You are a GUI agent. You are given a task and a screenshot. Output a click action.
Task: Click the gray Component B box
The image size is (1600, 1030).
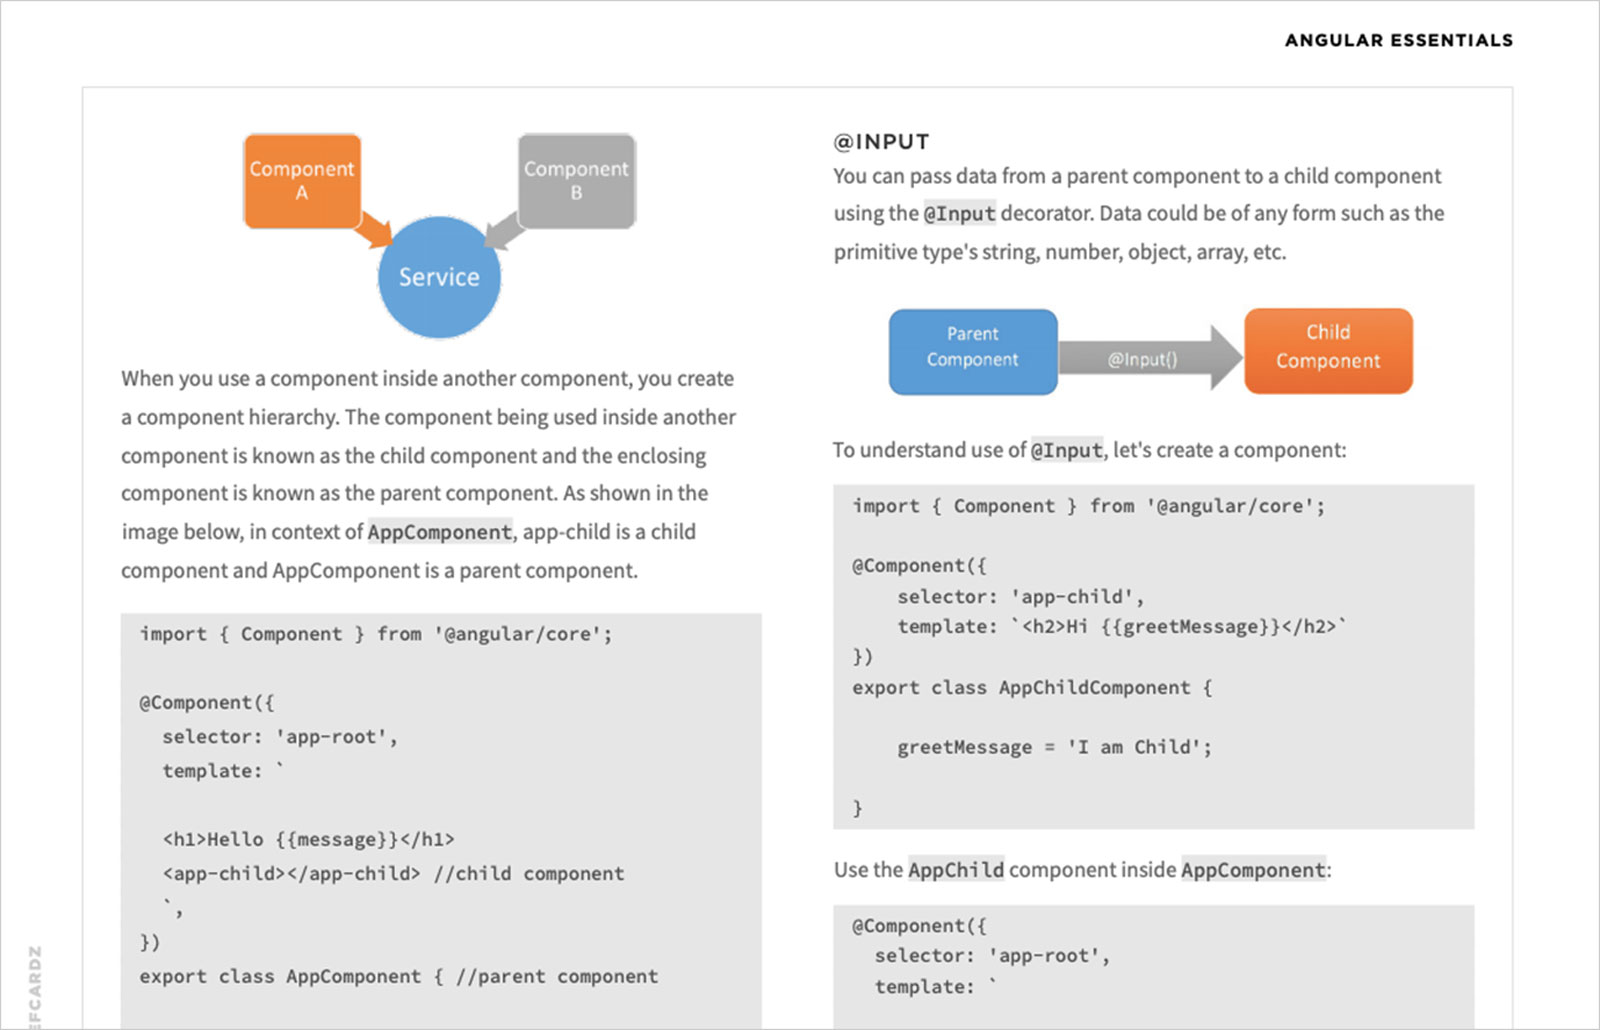pyautogui.click(x=576, y=181)
